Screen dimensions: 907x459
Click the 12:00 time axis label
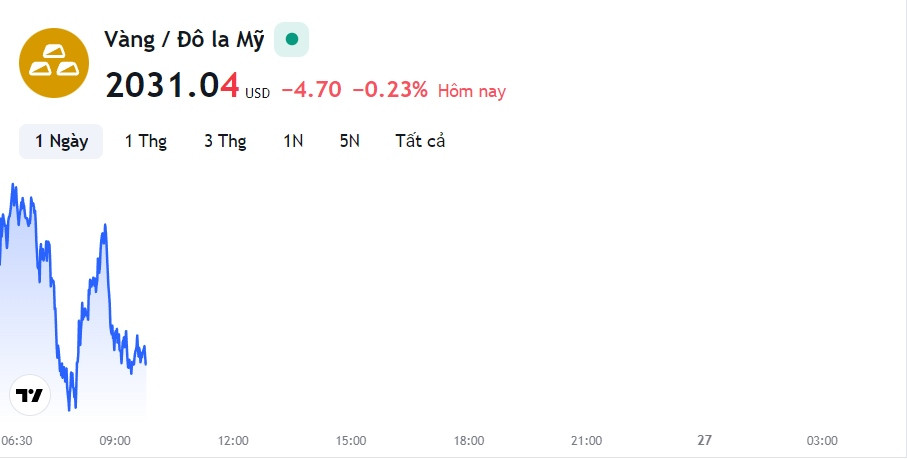point(233,440)
